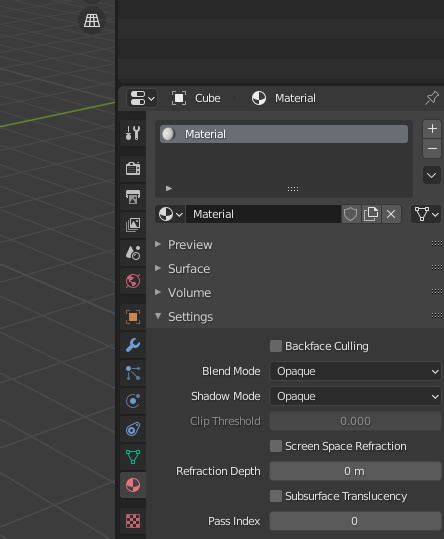The height and width of the screenshot is (539, 444).
Task: Collapse the Settings panel
Action: pyautogui.click(x=190, y=317)
